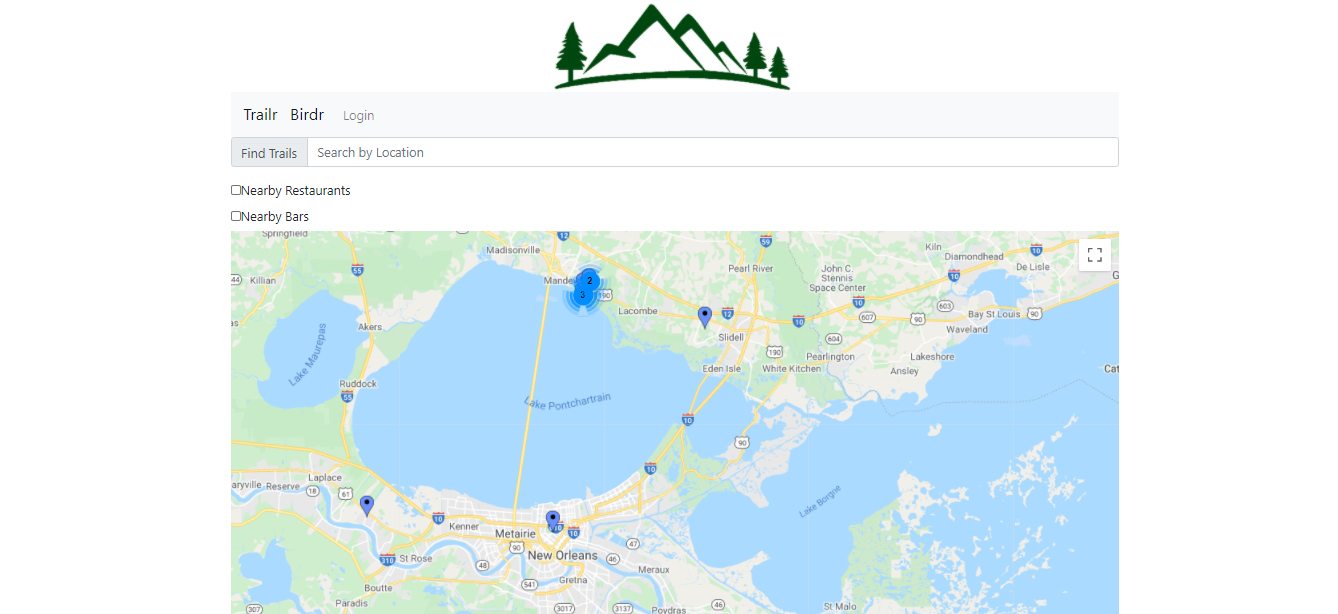
Task: Click the mountain logo at top
Action: [x=673, y=46]
